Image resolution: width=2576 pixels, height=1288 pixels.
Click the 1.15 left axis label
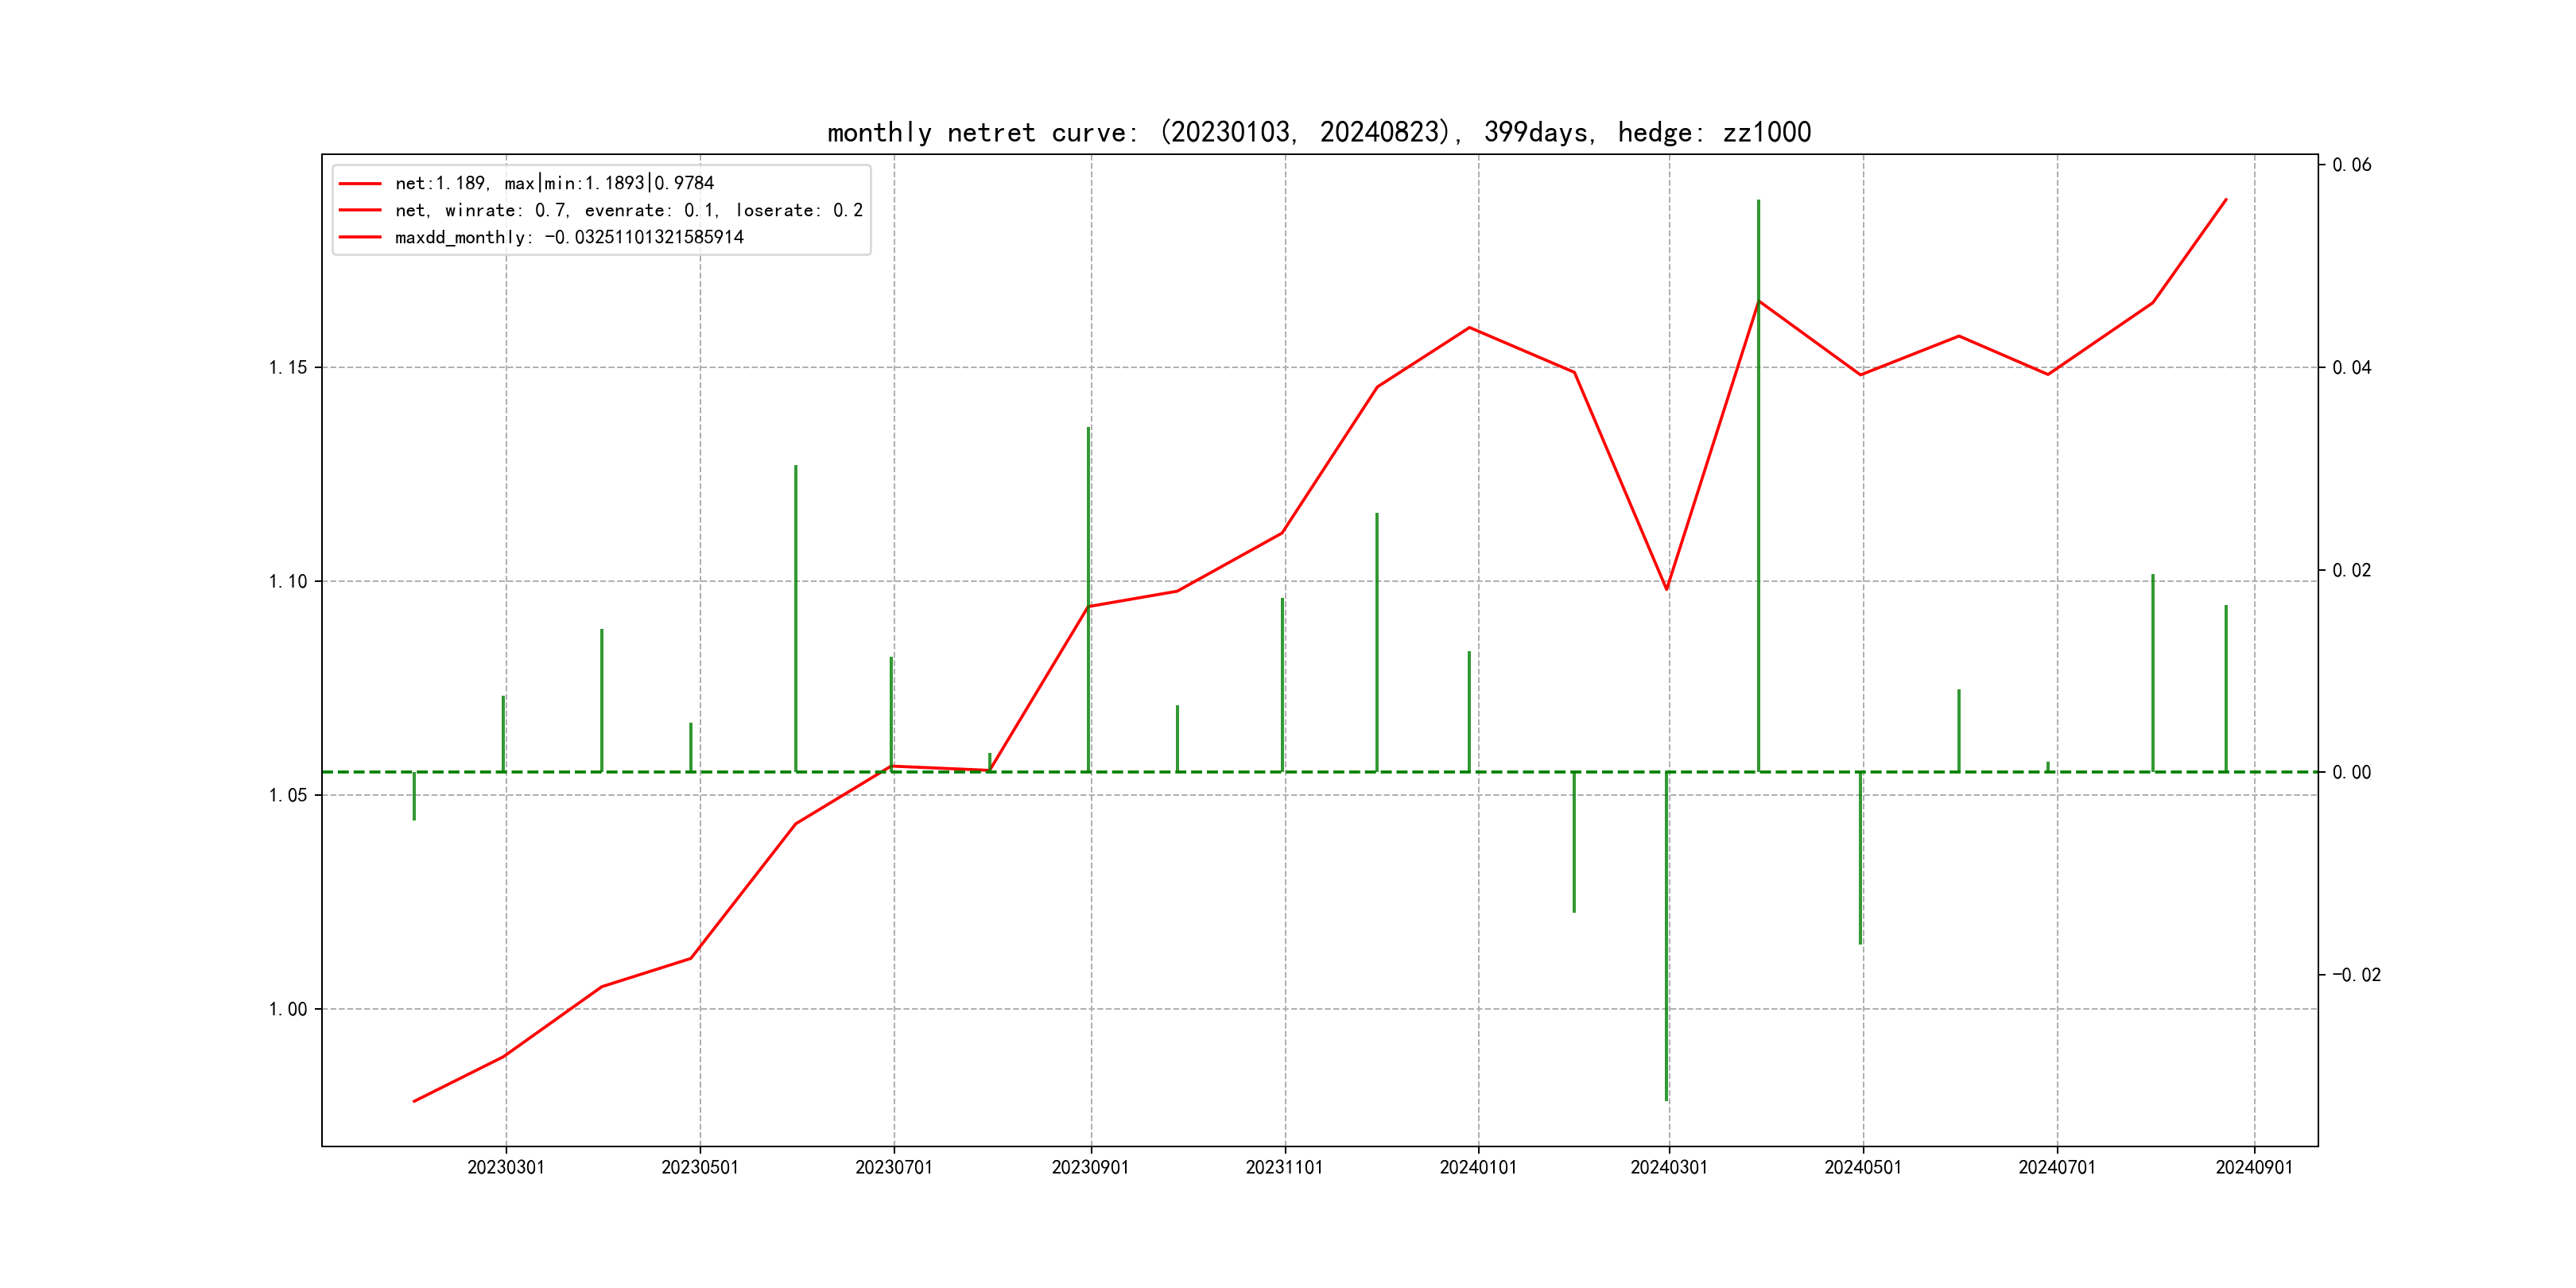coord(288,367)
